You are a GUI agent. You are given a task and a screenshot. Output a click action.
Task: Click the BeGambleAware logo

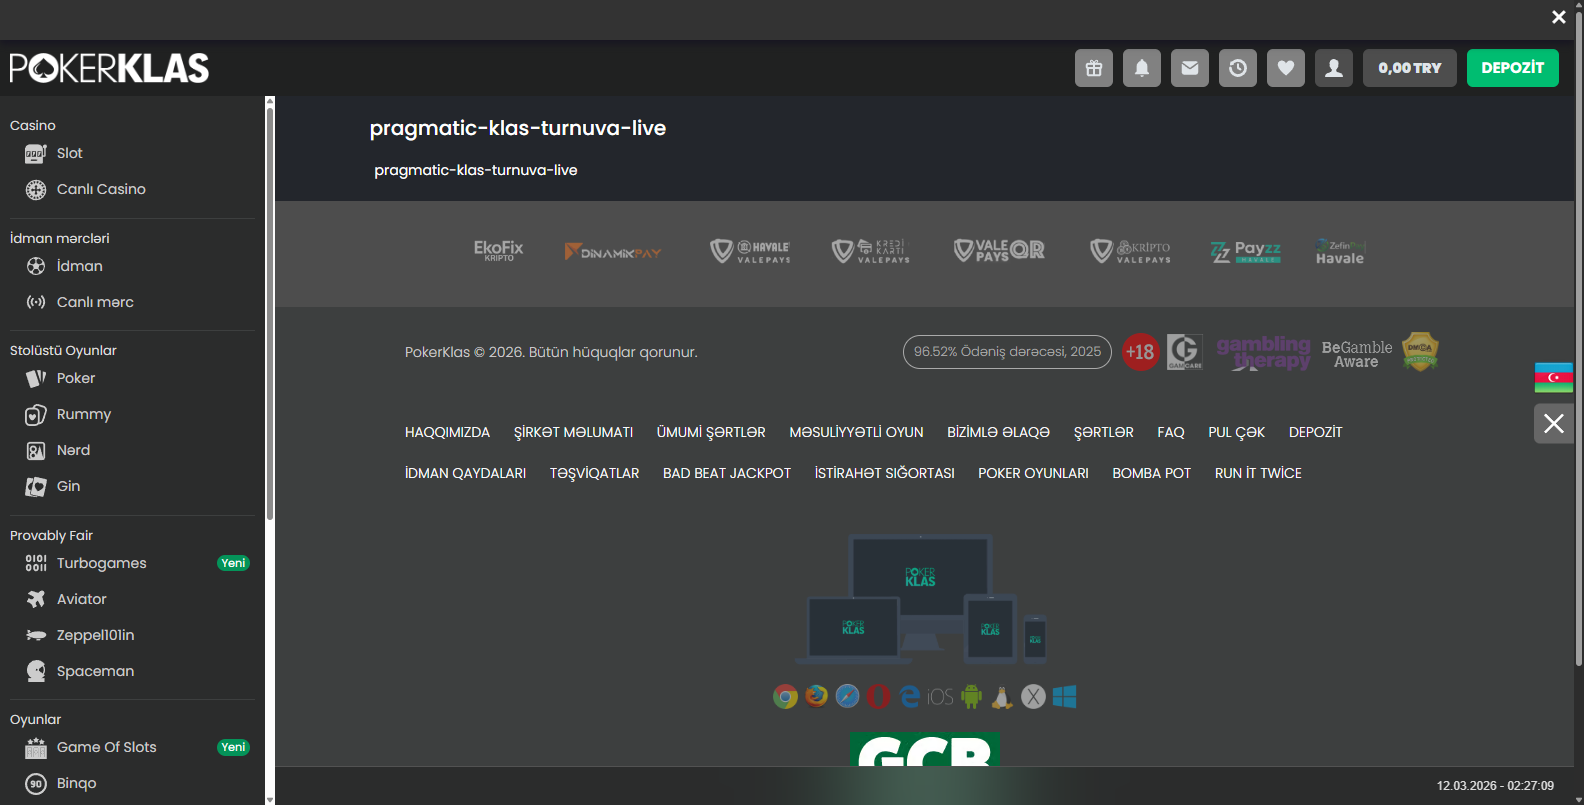tap(1357, 354)
